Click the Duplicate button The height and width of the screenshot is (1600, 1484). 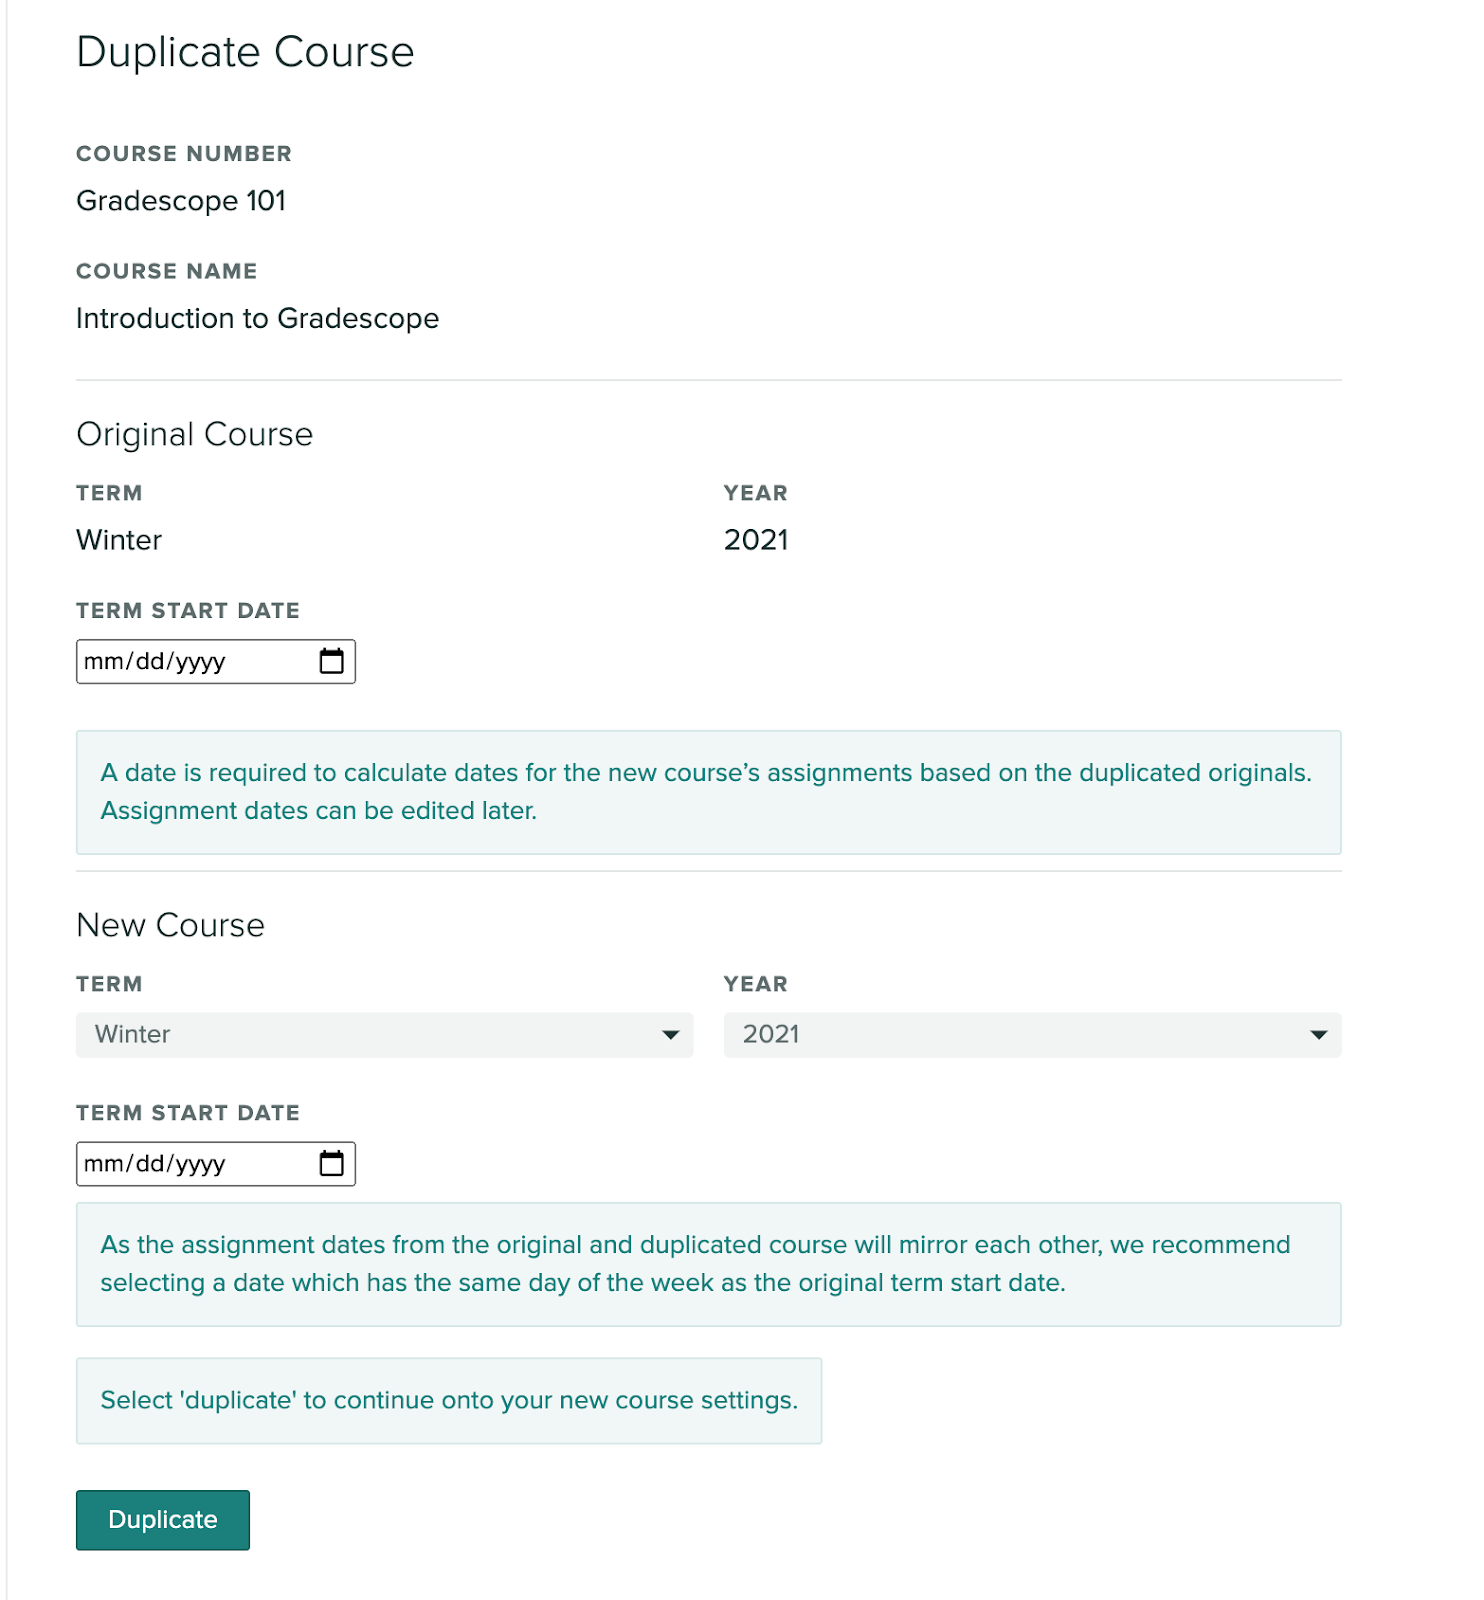tap(162, 1520)
